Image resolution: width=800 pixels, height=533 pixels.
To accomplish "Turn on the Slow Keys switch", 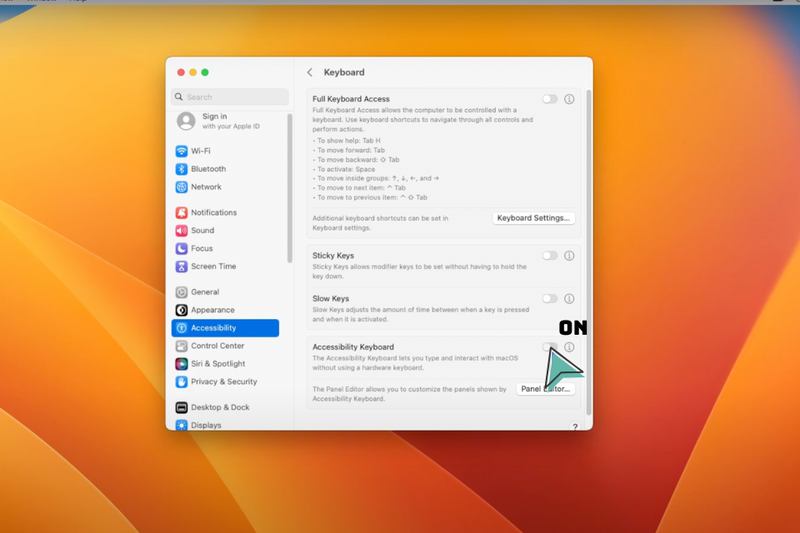I will 549,299.
